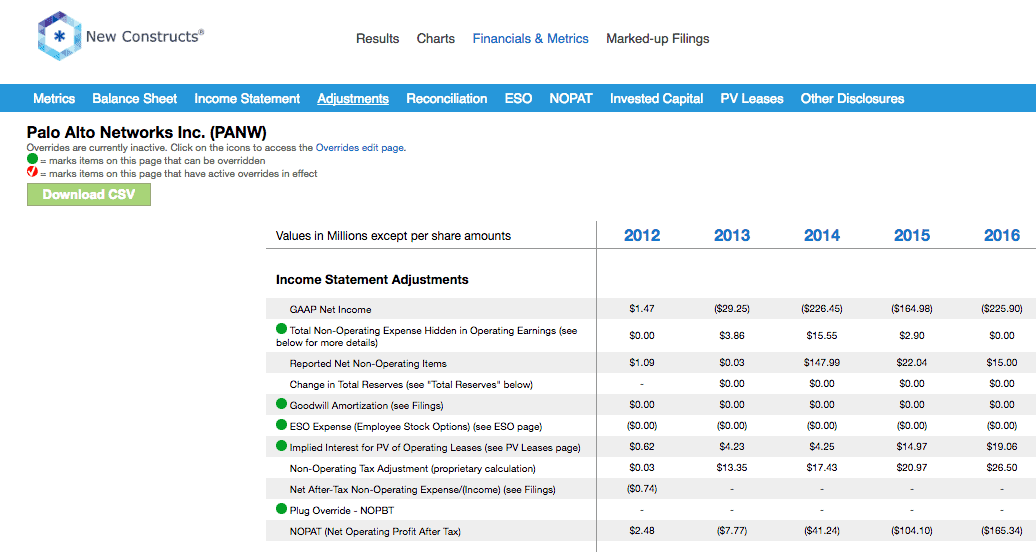Screen dimensions: 1036x552
Task: Click the Change in Total Reserves row label
Action: point(411,385)
